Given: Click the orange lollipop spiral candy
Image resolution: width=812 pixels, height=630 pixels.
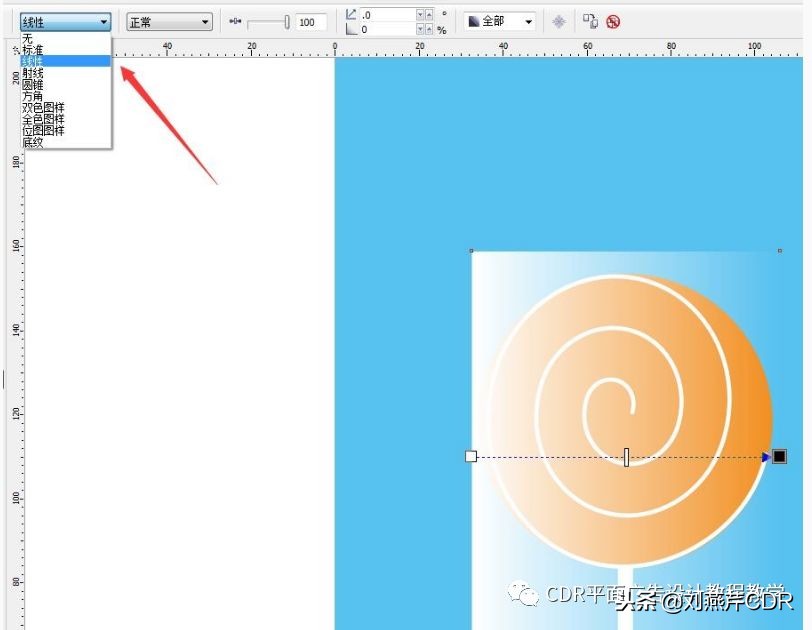Looking at the screenshot, I should click(x=629, y=419).
